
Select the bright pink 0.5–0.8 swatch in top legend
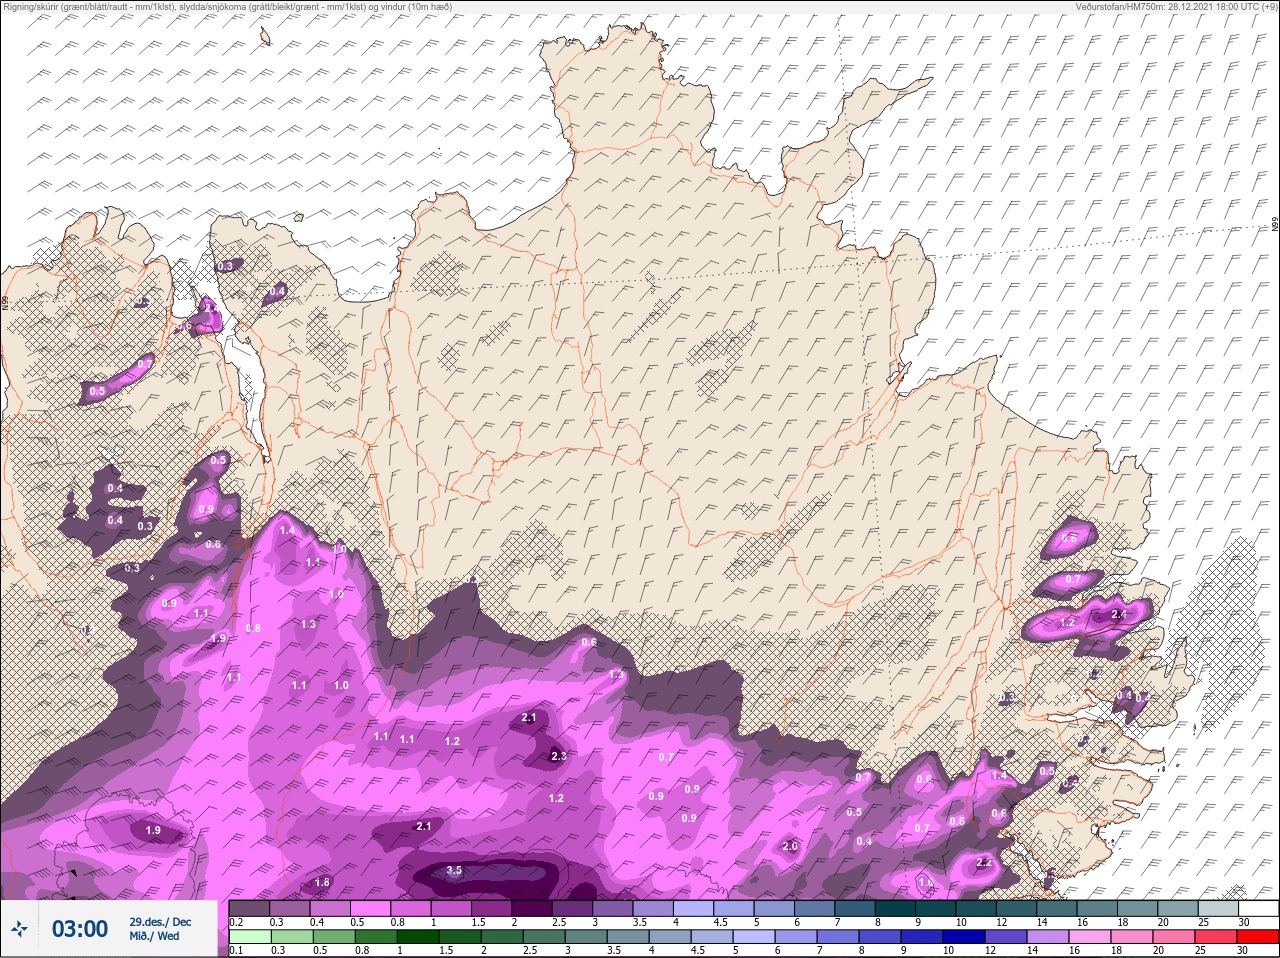372,909
